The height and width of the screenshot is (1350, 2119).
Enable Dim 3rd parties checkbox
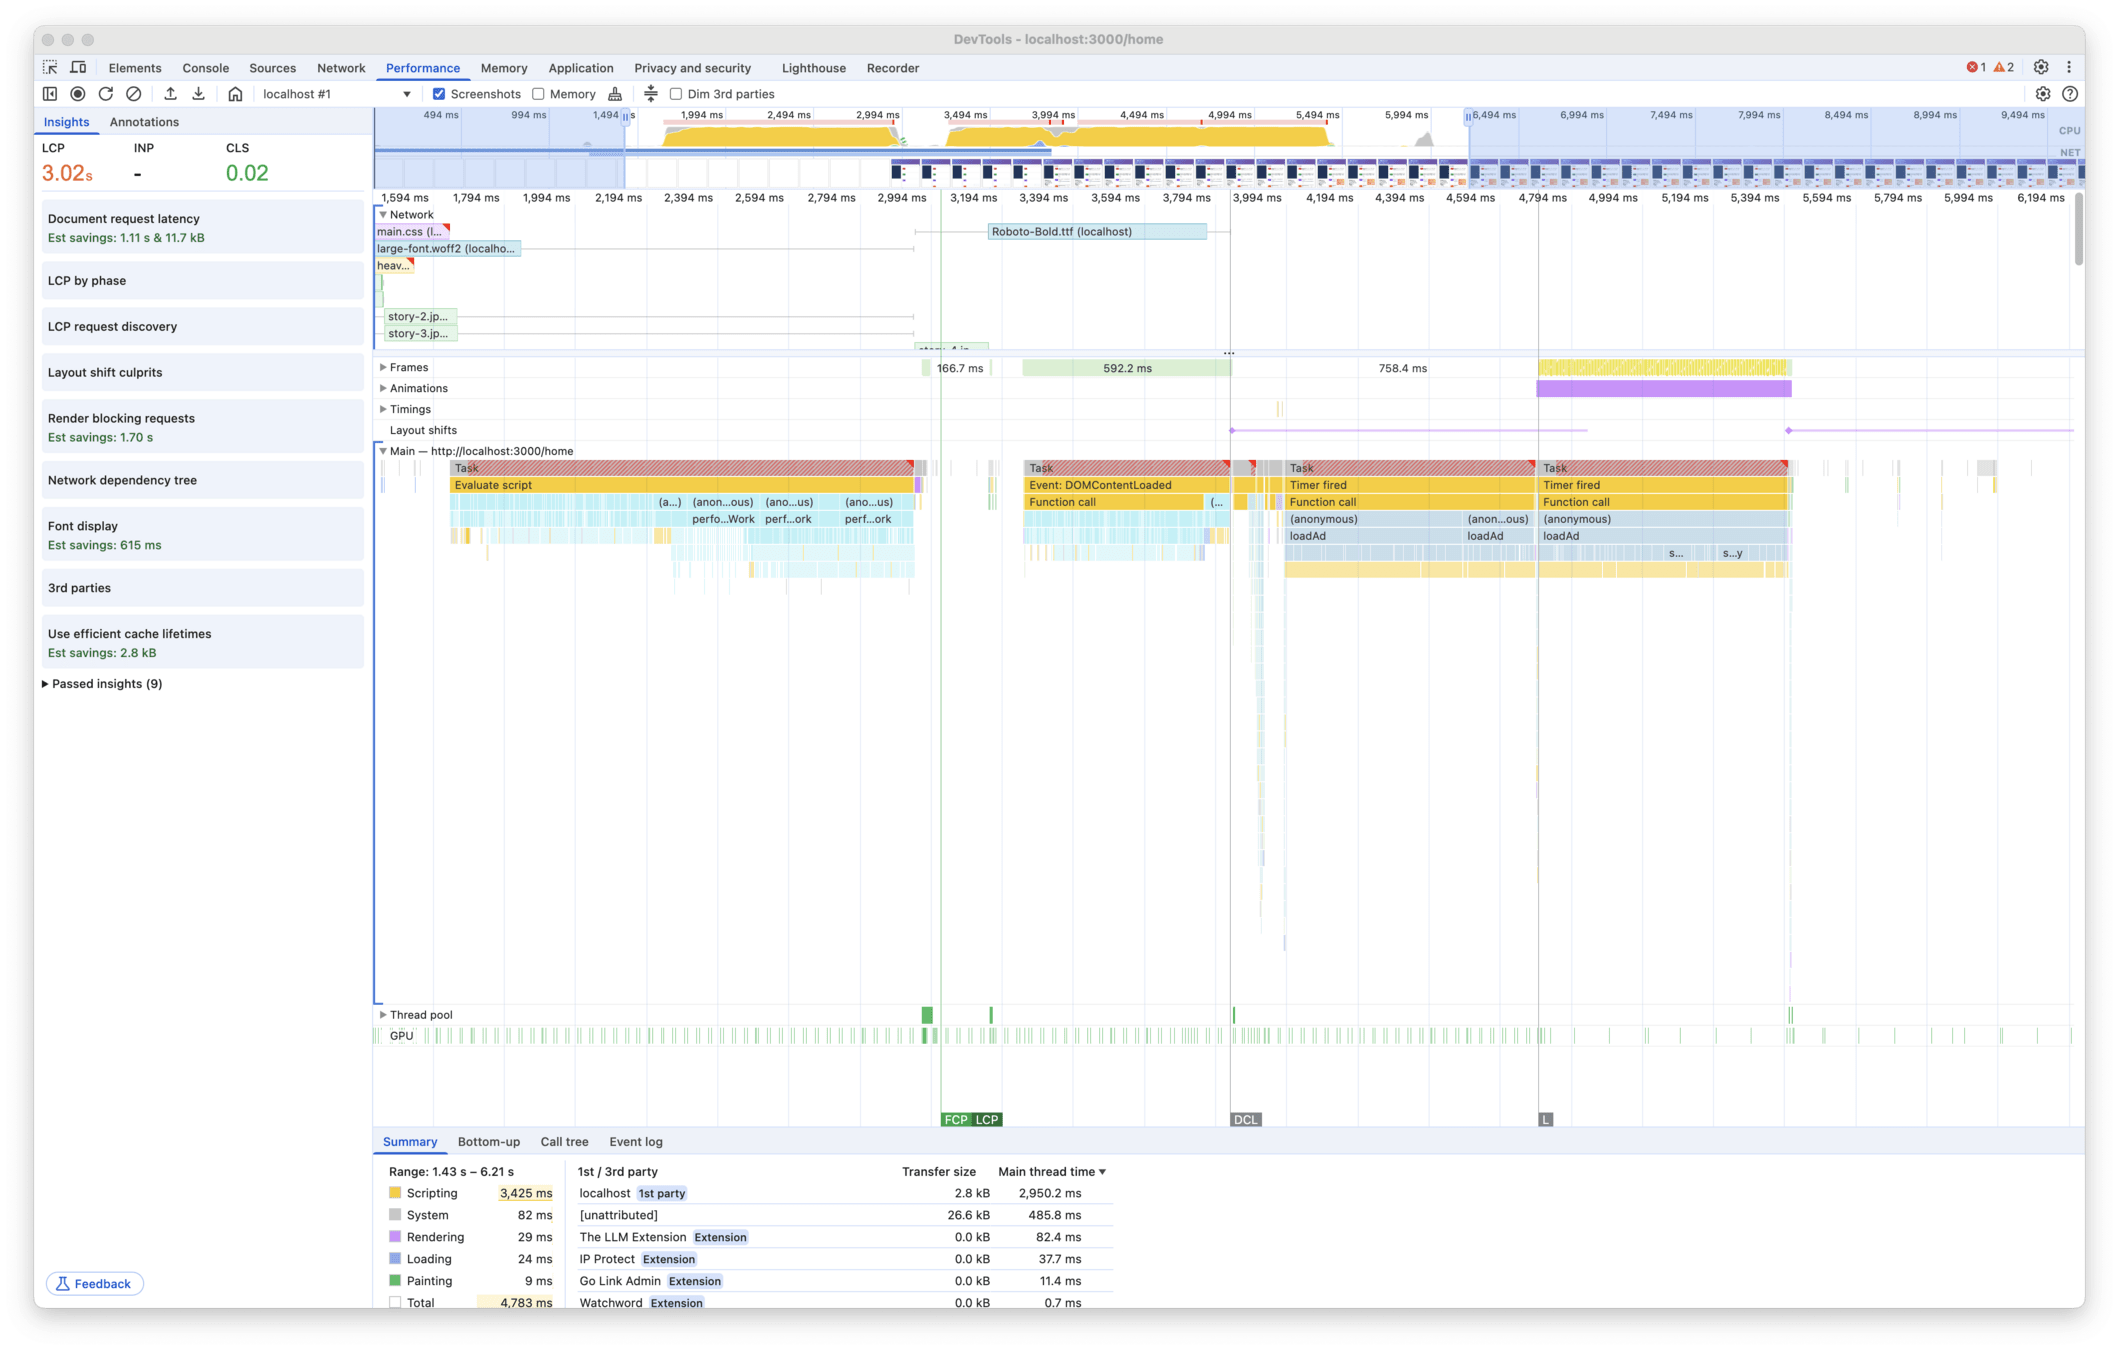tap(676, 94)
